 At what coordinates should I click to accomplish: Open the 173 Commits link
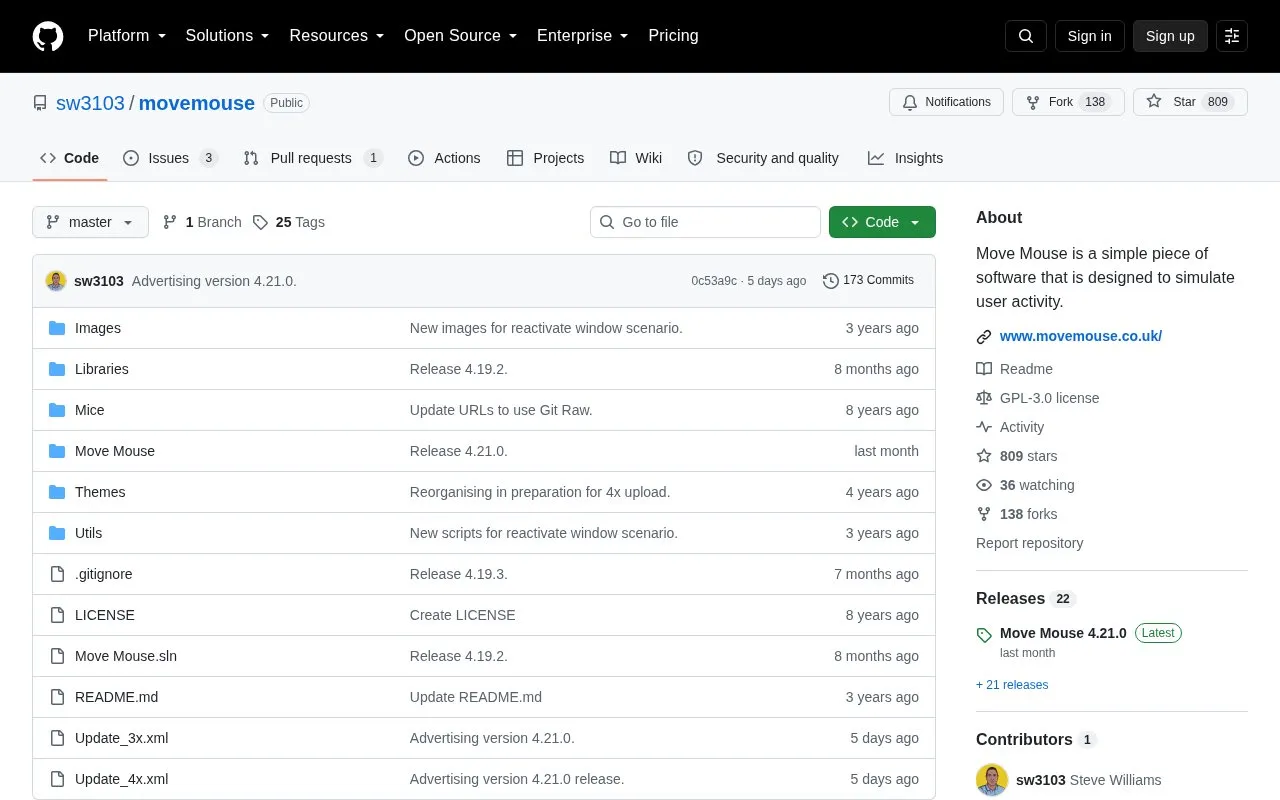[868, 280]
